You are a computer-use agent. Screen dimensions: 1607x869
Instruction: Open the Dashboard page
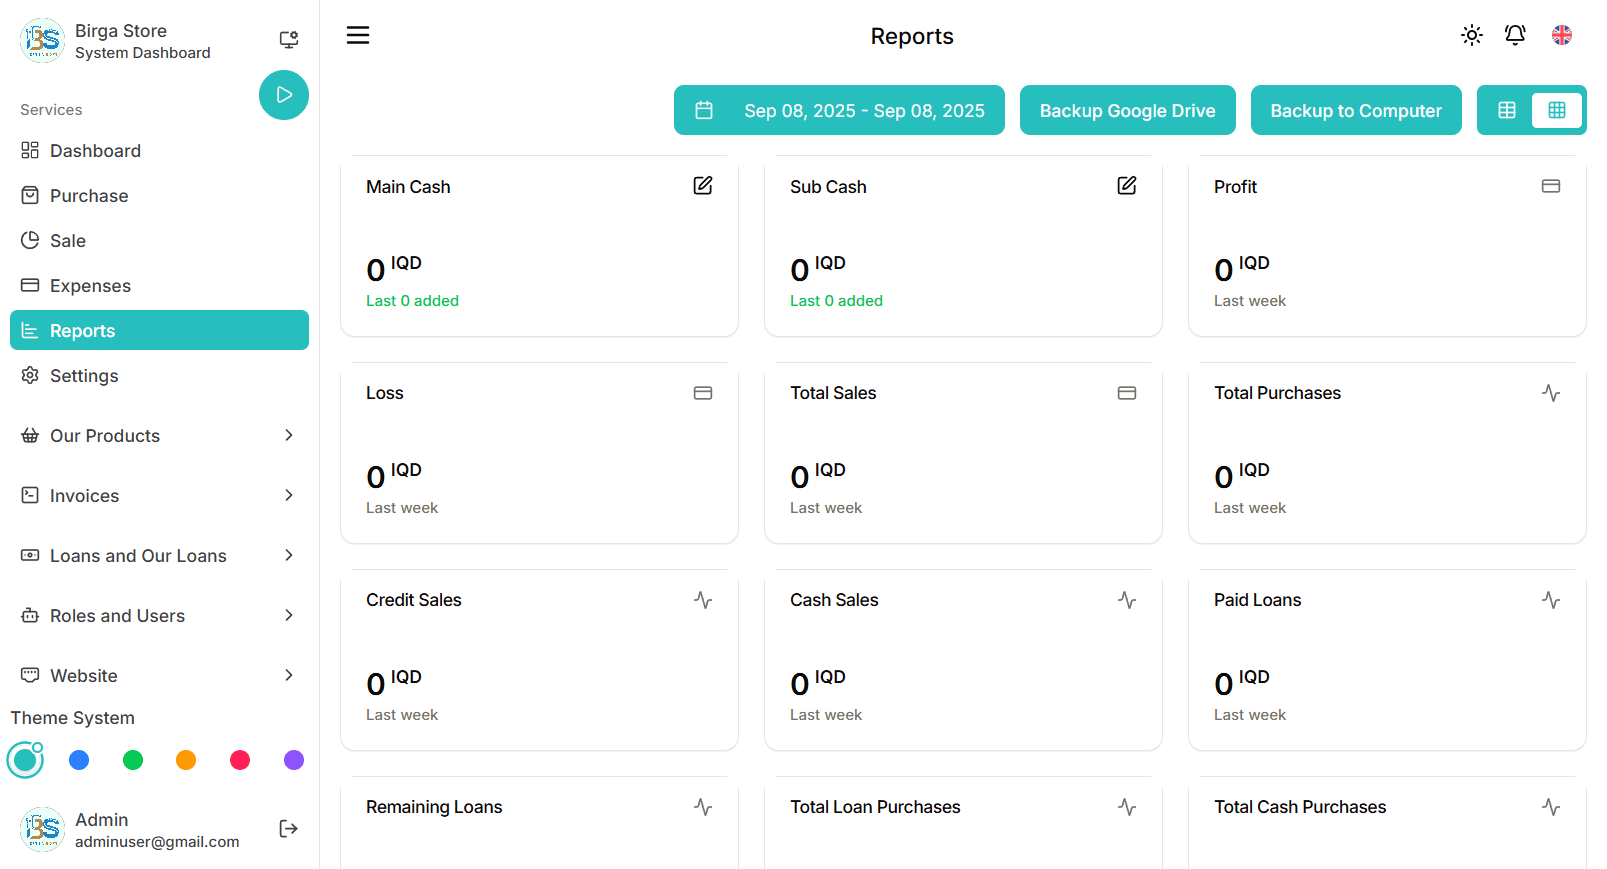click(95, 151)
